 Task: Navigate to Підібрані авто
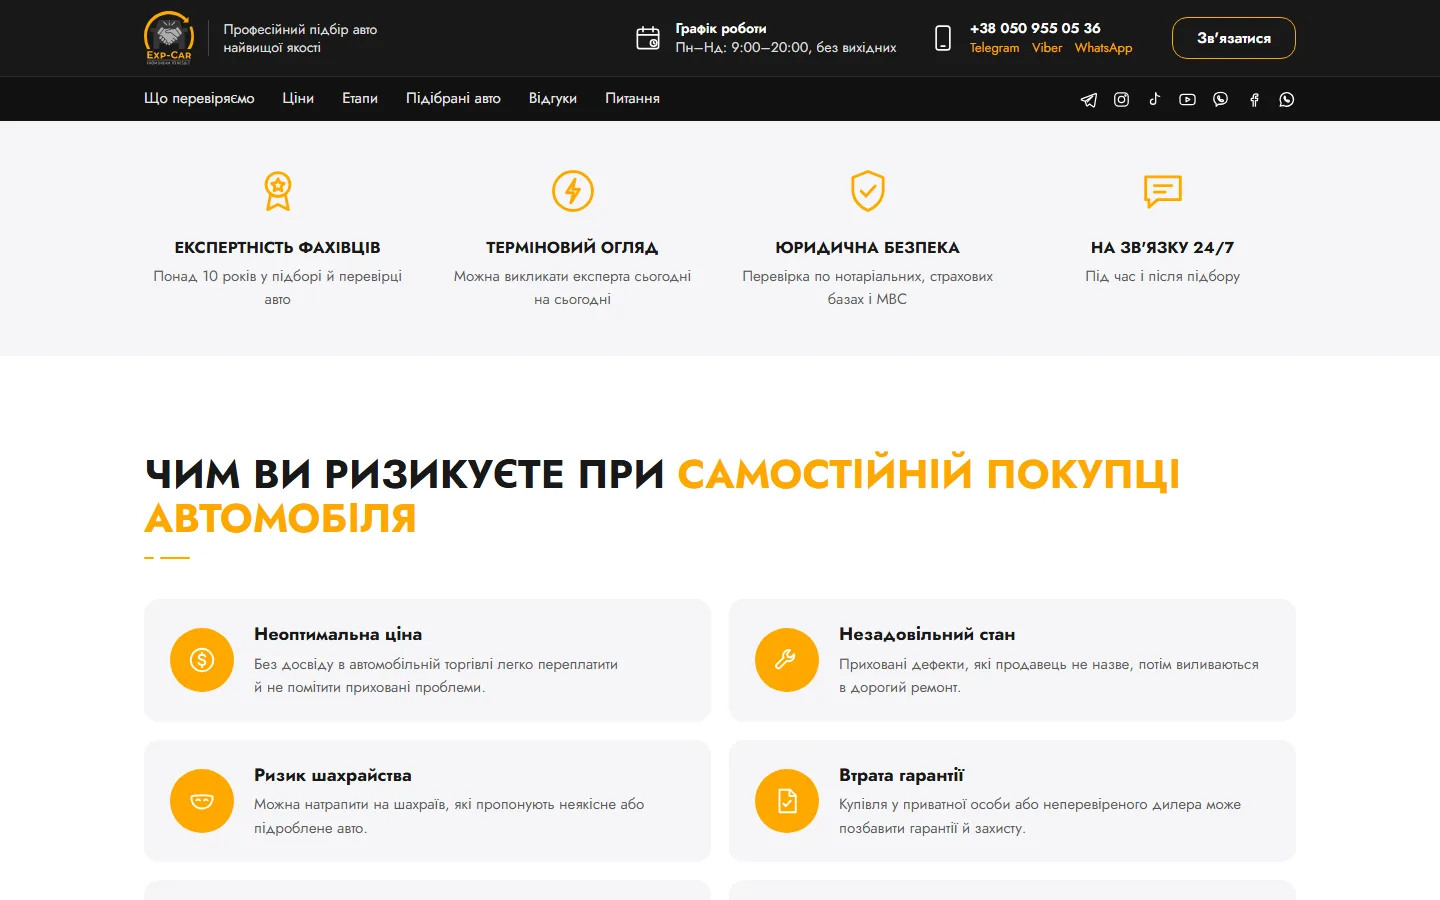pyautogui.click(x=453, y=98)
